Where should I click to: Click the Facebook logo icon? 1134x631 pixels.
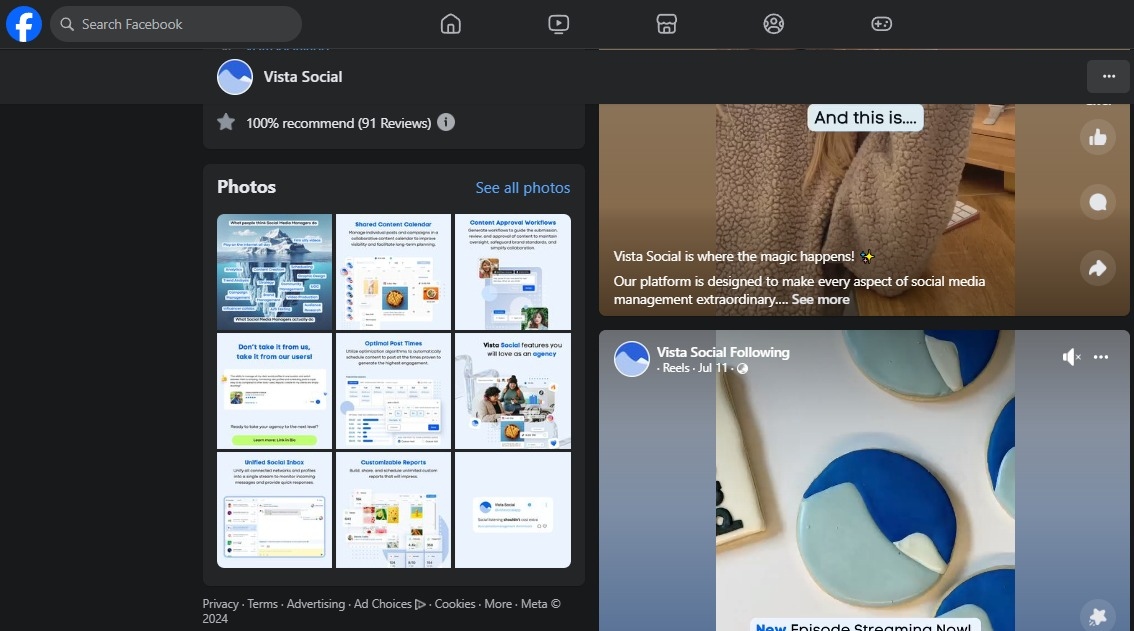coord(24,24)
